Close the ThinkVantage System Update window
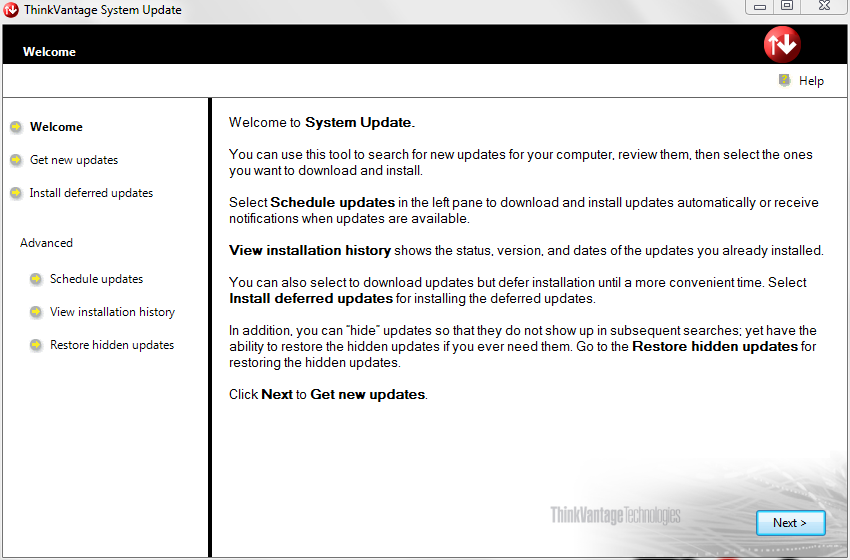The width and height of the screenshot is (850, 560). click(x=824, y=6)
